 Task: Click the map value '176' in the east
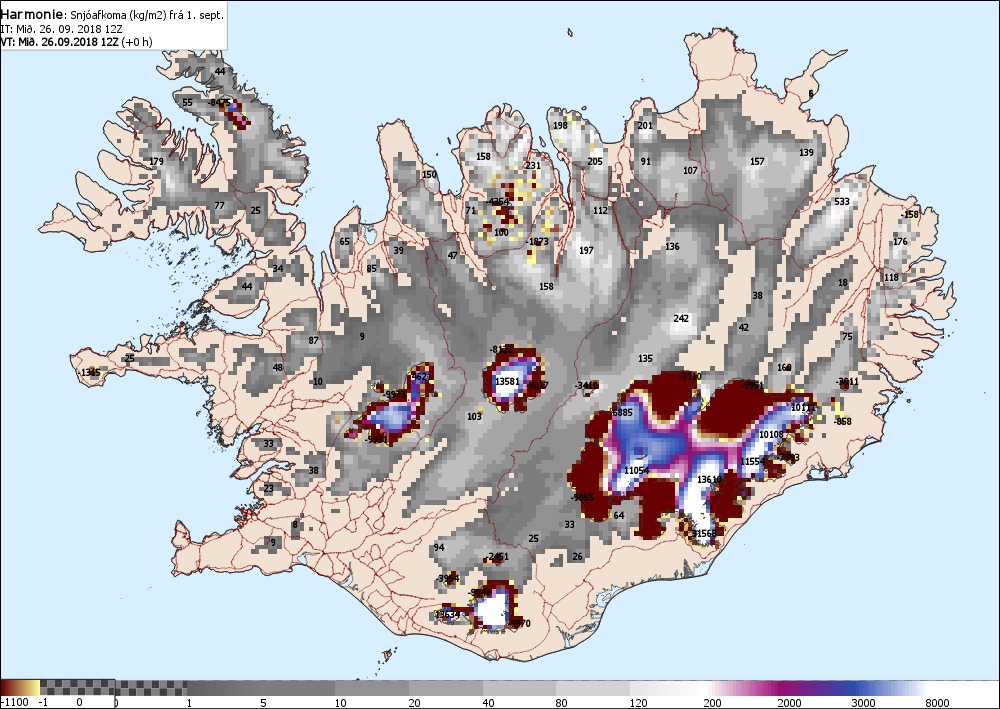pyautogui.click(x=900, y=242)
